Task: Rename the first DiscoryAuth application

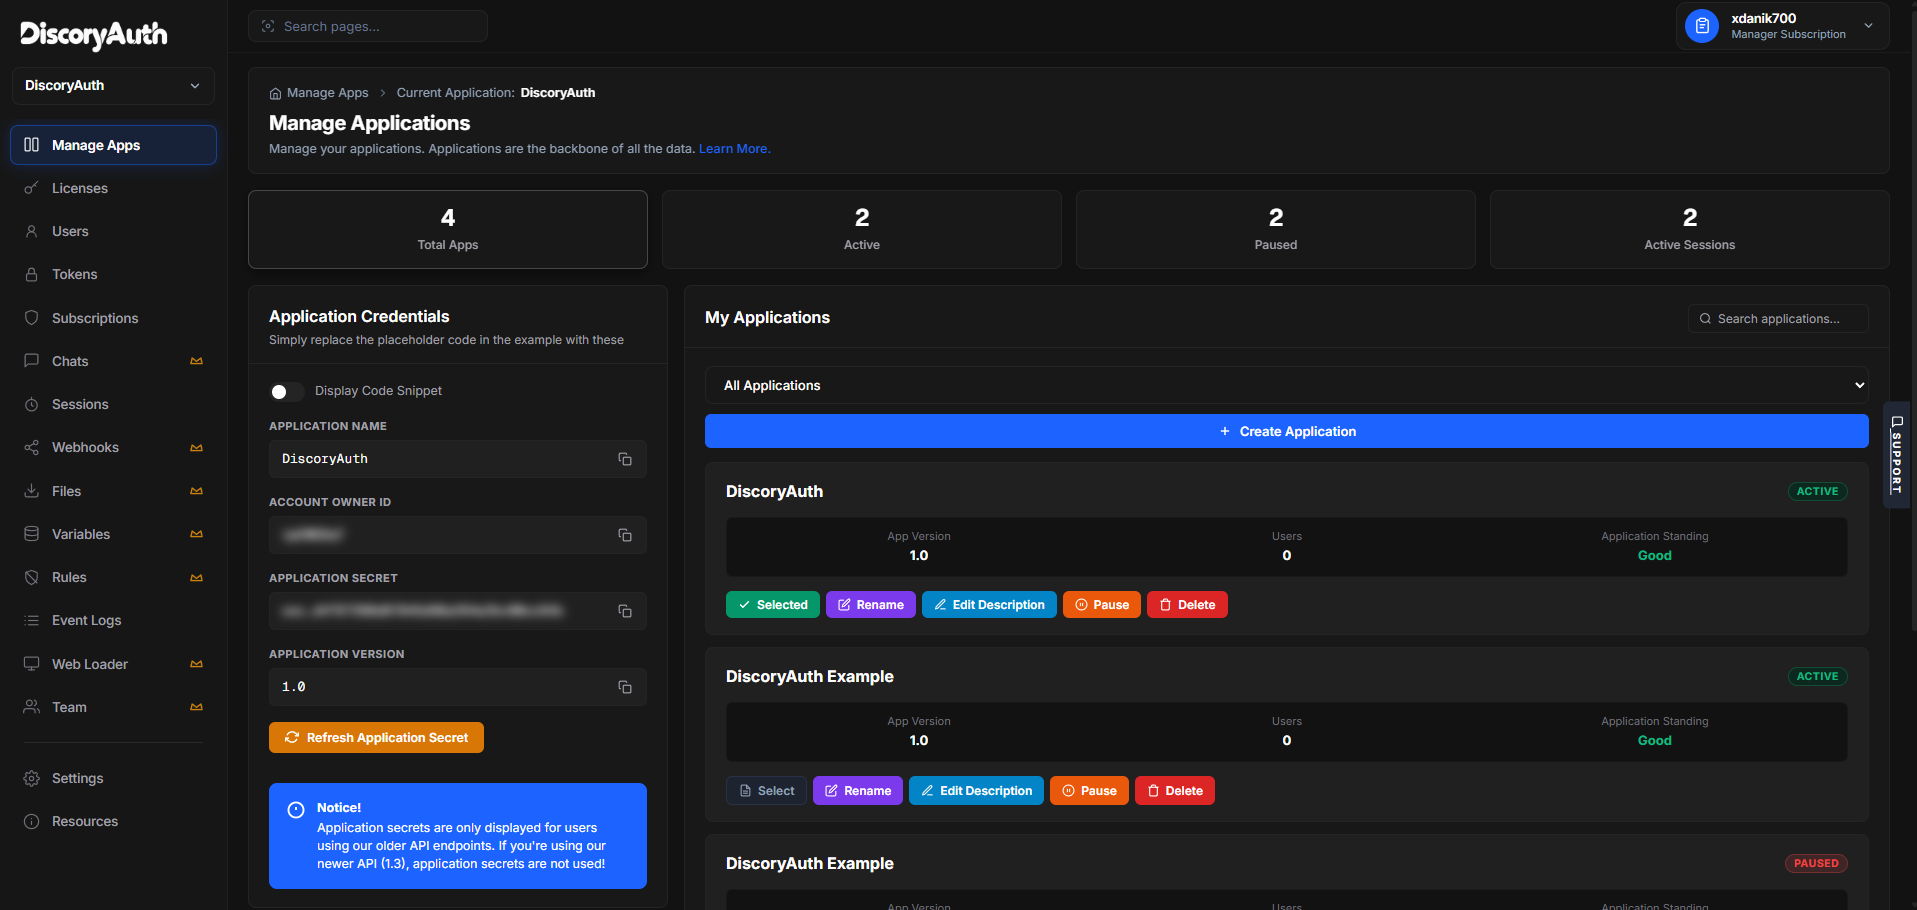Action: 871,605
